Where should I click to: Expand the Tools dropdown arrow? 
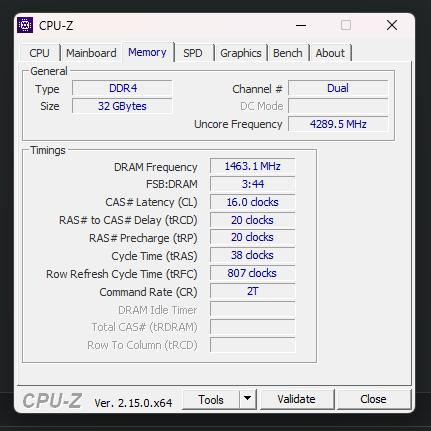coord(247,399)
